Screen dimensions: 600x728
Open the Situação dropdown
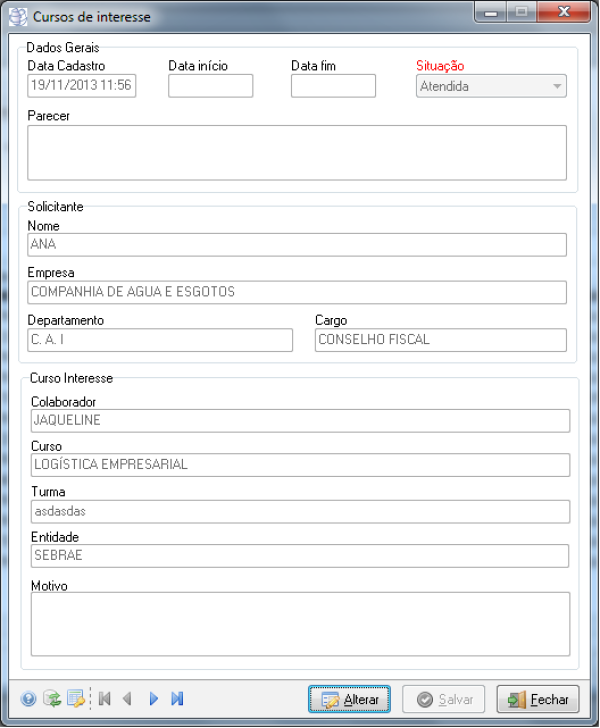tap(491, 86)
